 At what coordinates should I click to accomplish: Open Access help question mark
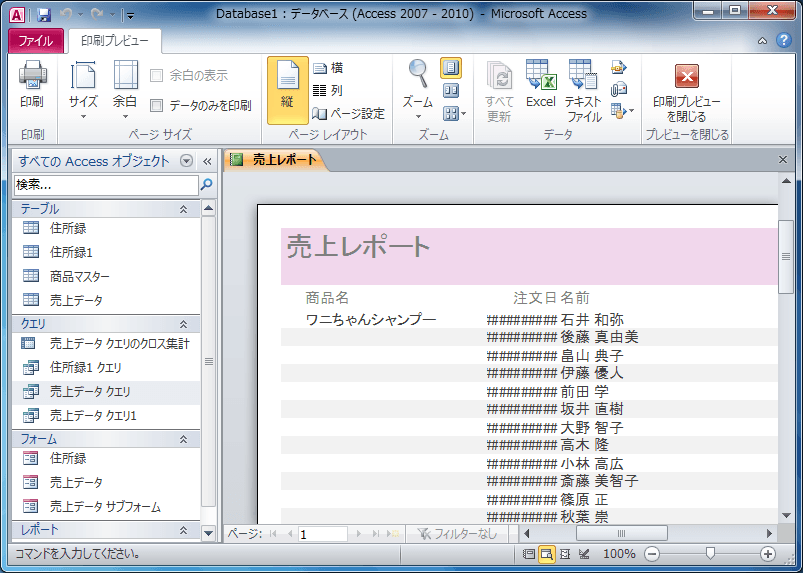coord(784,40)
